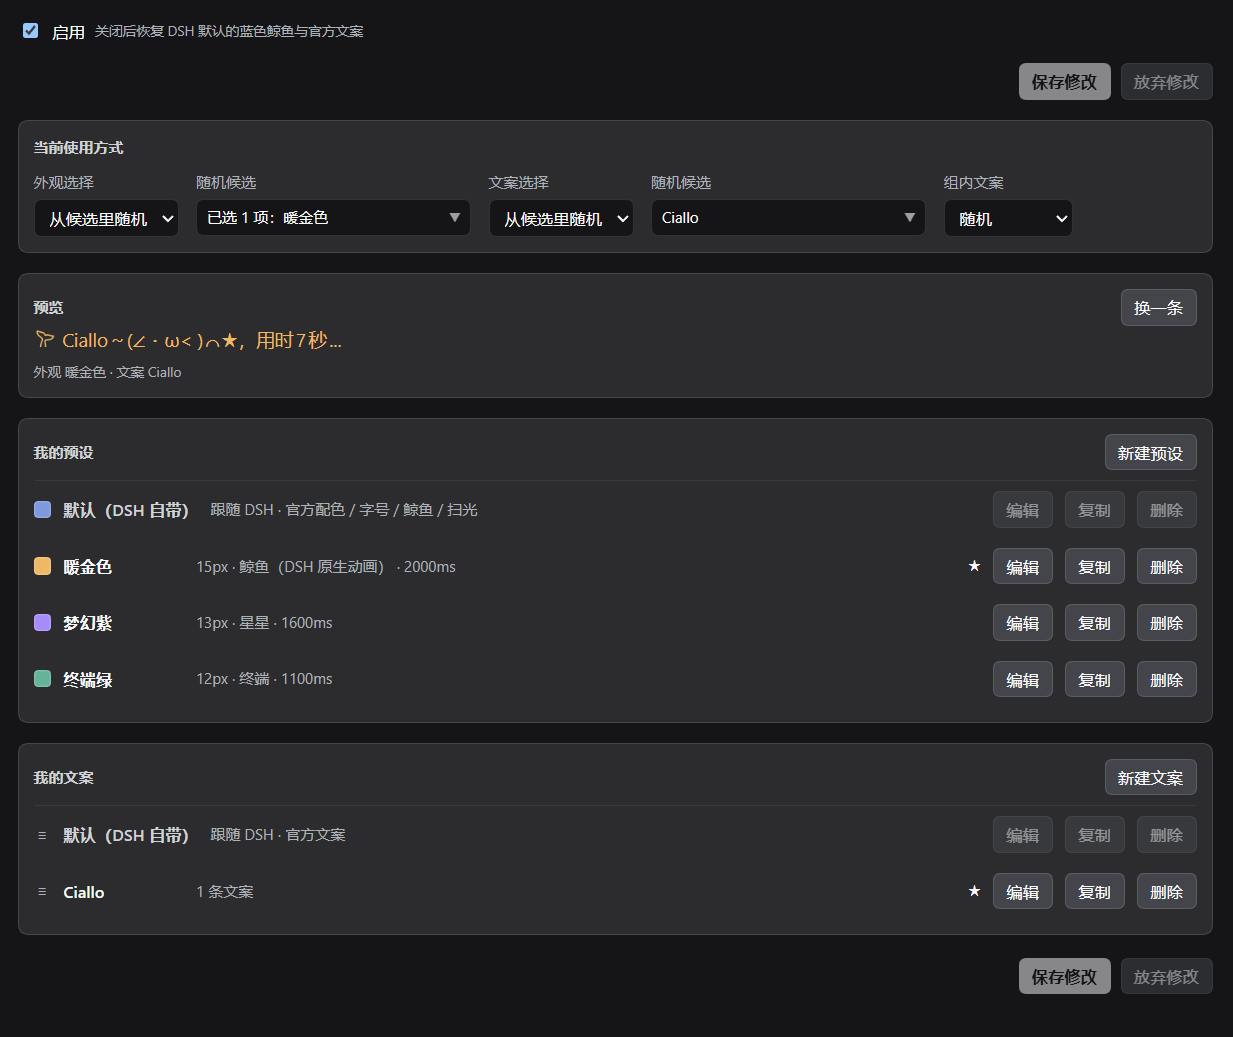Click the 我的预设 section heading
Screen dimensions: 1233x1037
click(x=63, y=453)
